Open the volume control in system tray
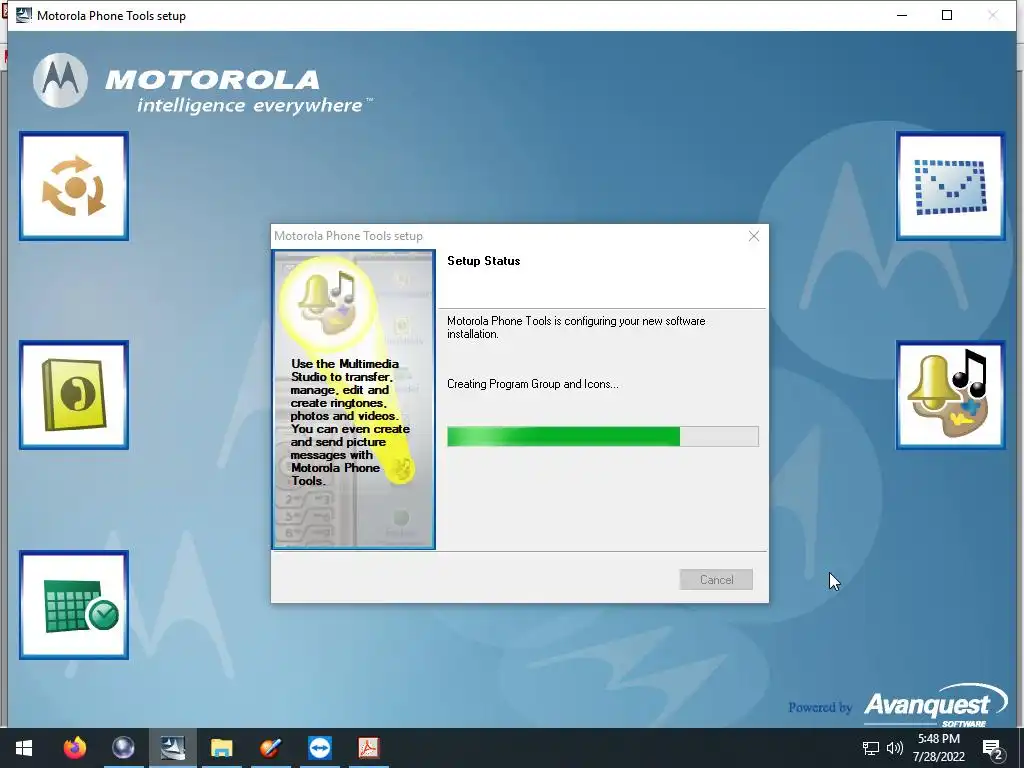Viewport: 1024px width, 768px height. [x=895, y=748]
